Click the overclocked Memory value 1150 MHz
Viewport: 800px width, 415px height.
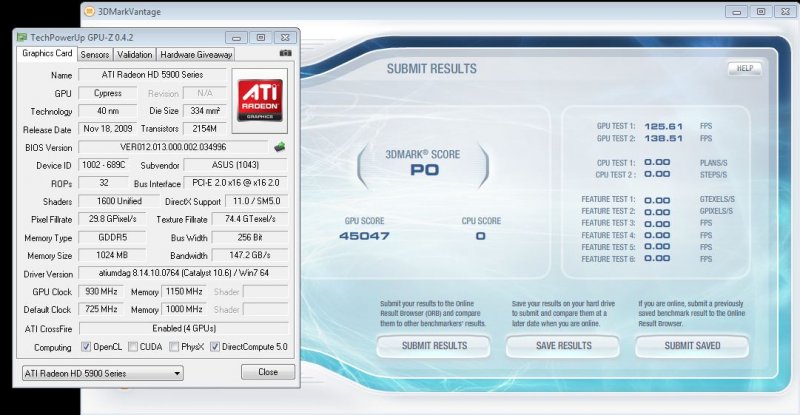coord(184,291)
